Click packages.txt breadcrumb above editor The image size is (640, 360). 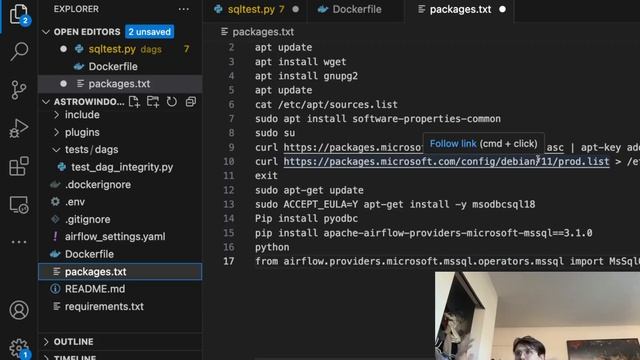coord(263,32)
